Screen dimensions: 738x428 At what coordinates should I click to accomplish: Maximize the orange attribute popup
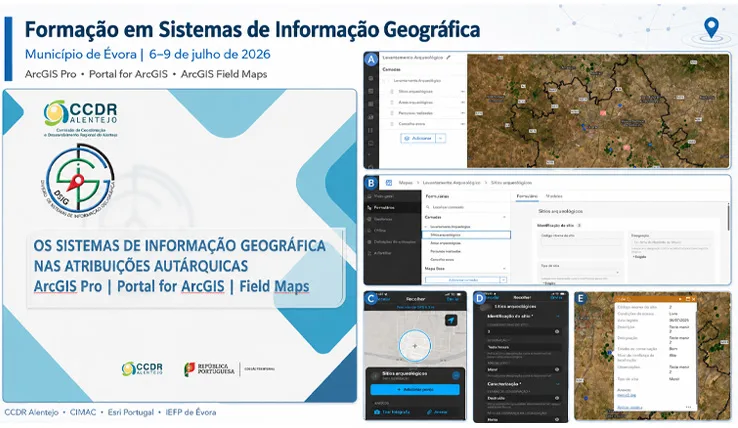tap(687, 299)
